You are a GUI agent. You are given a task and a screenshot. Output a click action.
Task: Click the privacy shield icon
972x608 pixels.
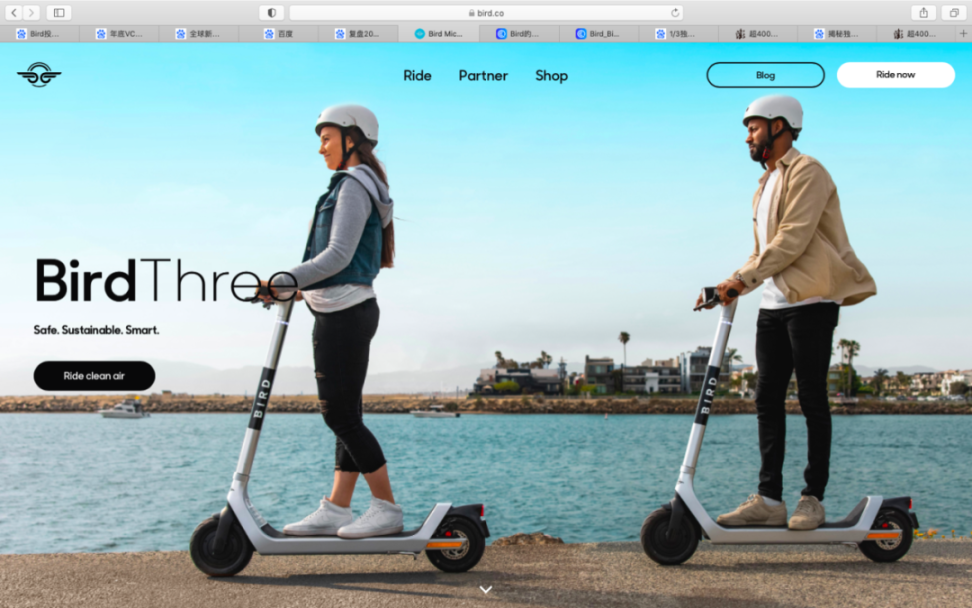coord(271,13)
